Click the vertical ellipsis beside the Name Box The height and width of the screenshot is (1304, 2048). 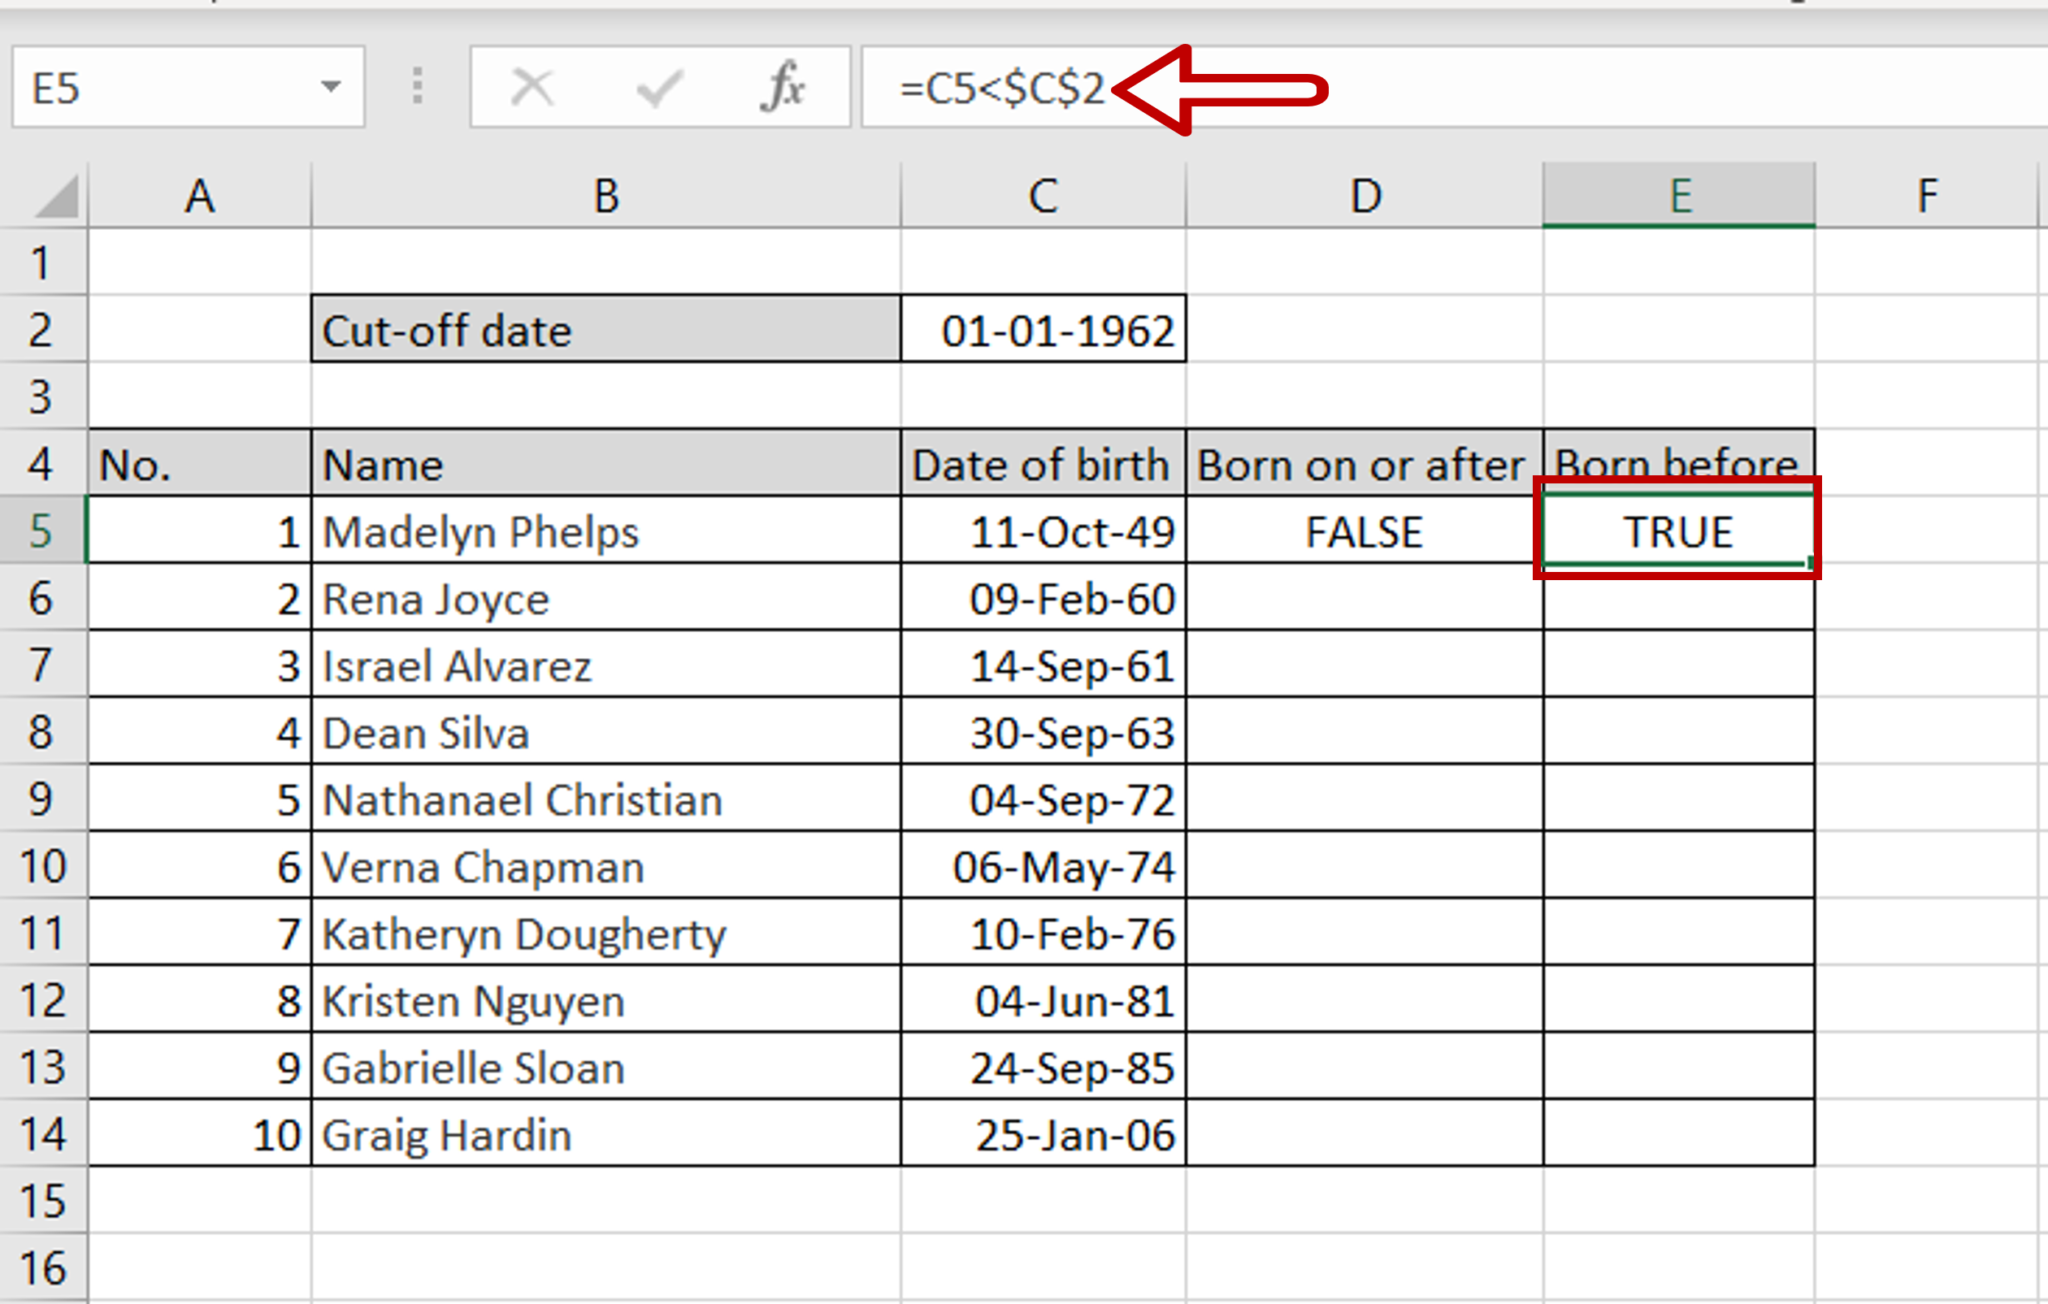[417, 88]
